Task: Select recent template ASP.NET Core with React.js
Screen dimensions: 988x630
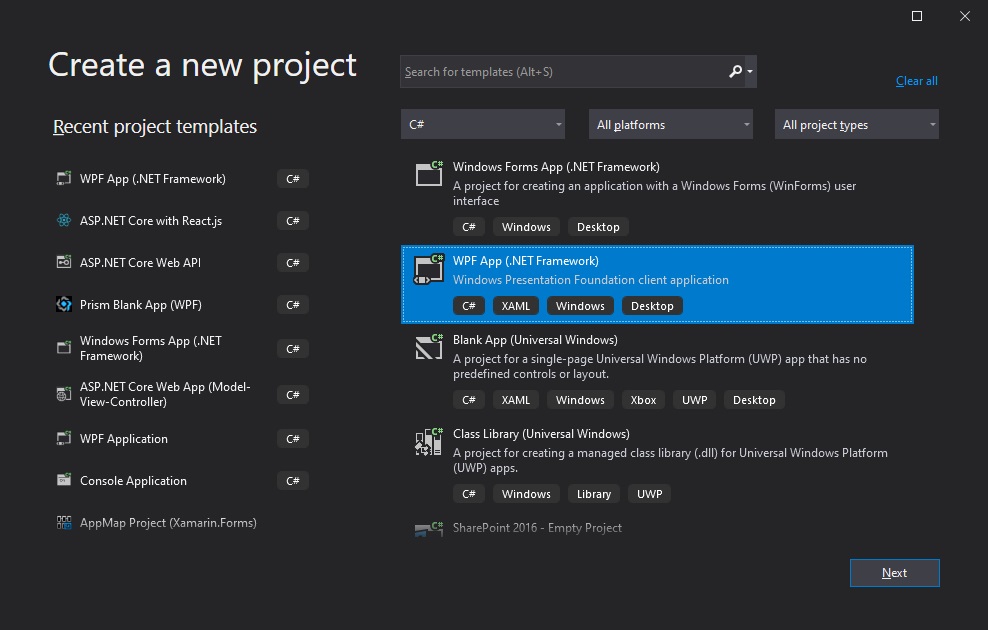Action: (x=181, y=220)
